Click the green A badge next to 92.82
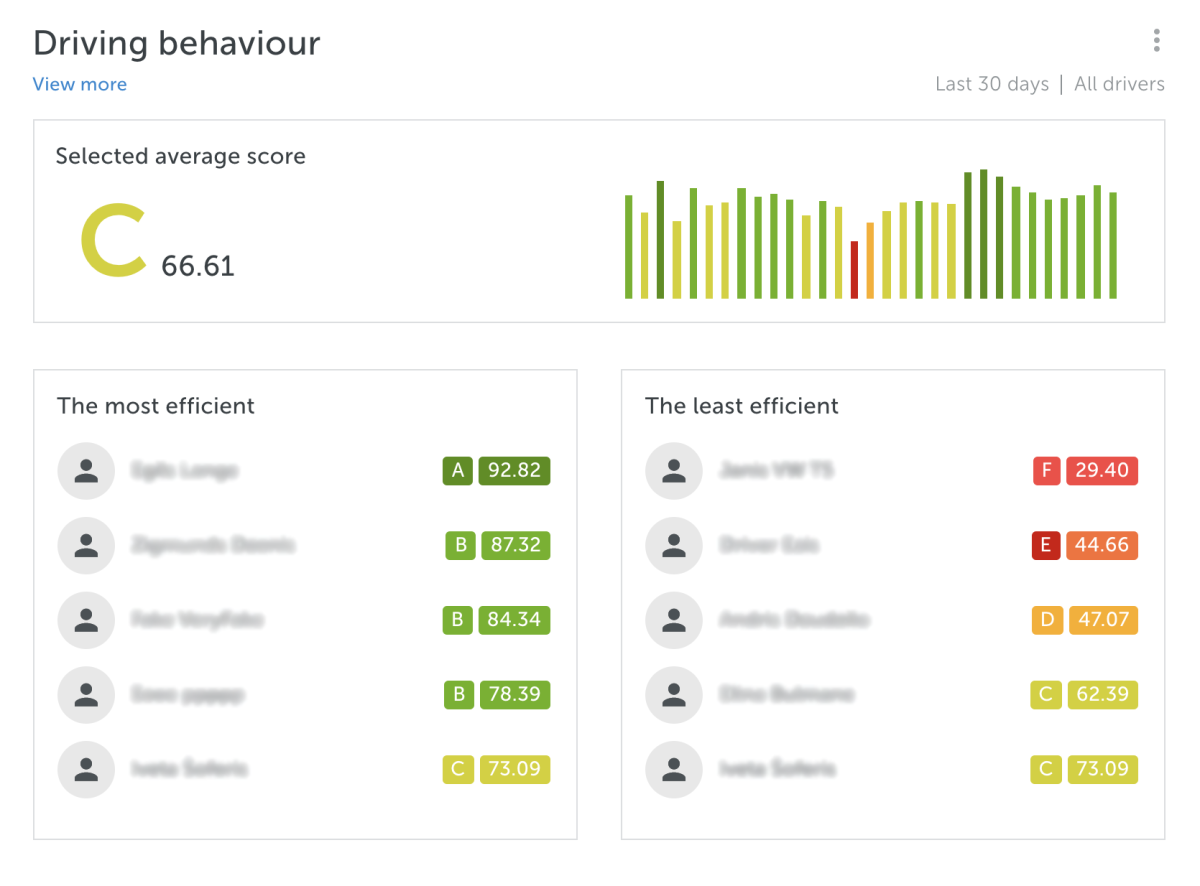The height and width of the screenshot is (886, 1200). click(x=457, y=470)
